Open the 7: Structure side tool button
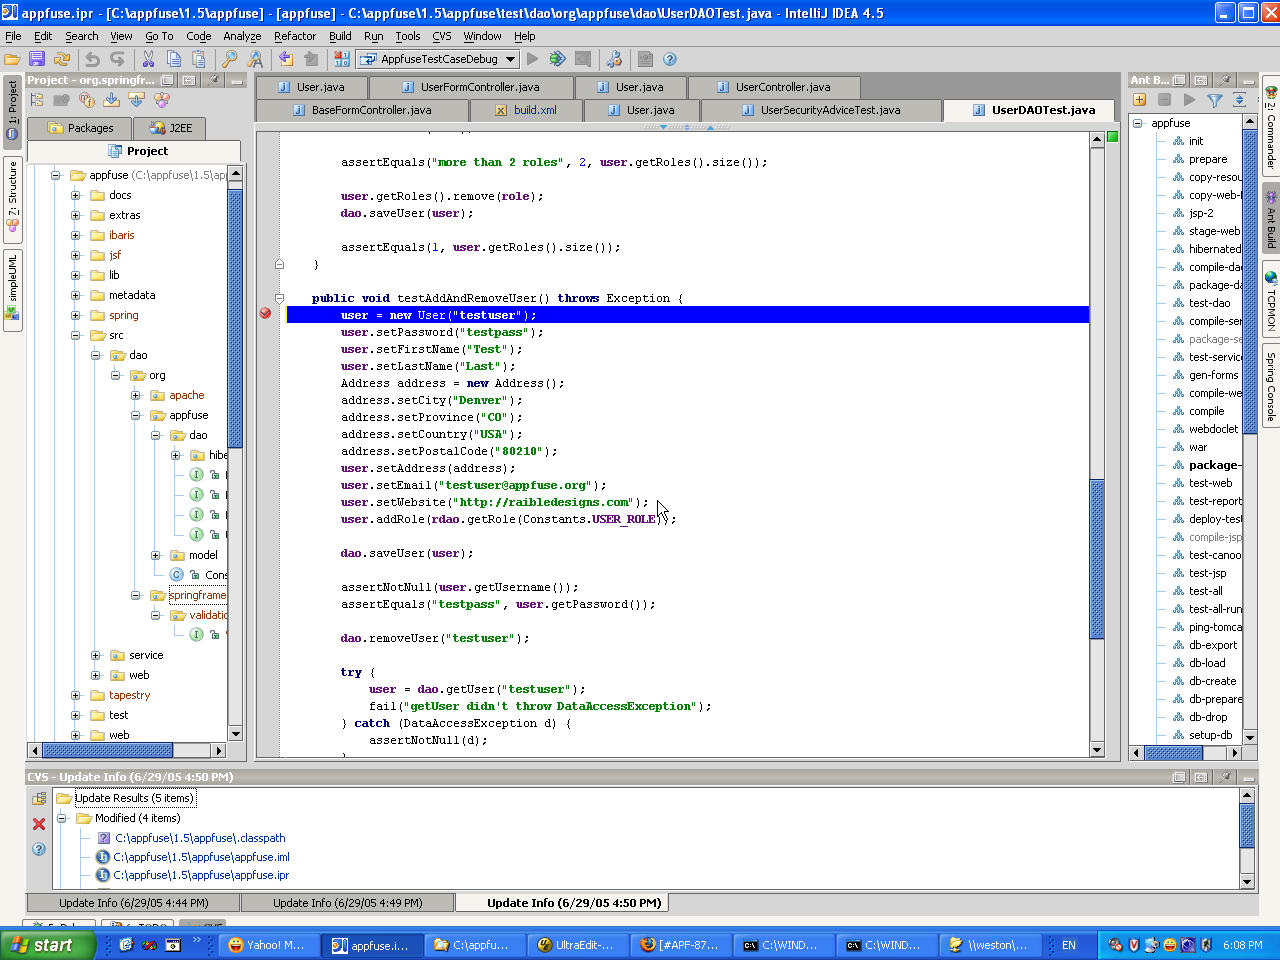This screenshot has width=1280, height=960. (x=12, y=198)
